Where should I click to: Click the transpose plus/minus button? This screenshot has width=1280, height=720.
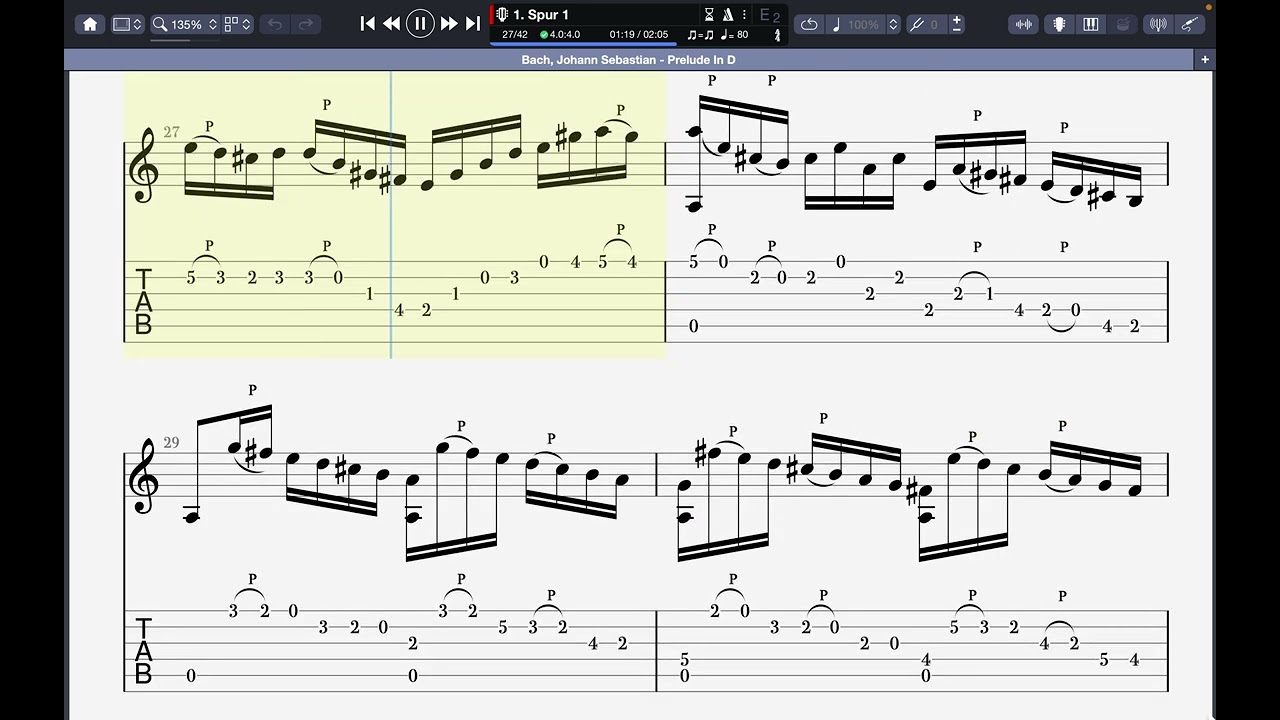point(957,24)
